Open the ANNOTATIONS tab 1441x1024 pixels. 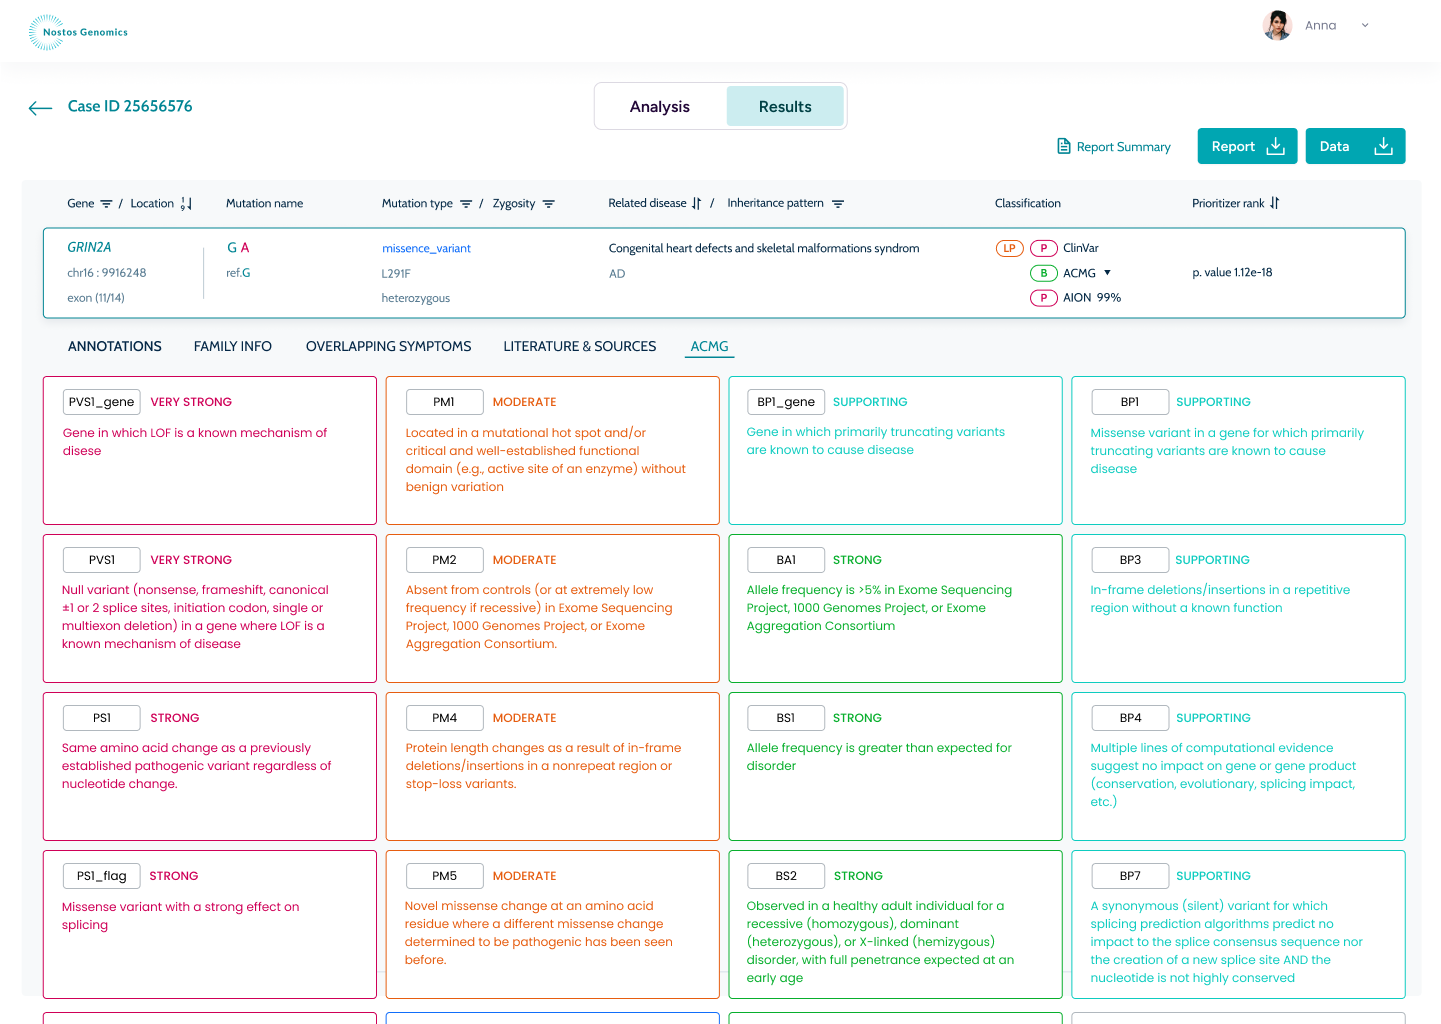pos(115,346)
